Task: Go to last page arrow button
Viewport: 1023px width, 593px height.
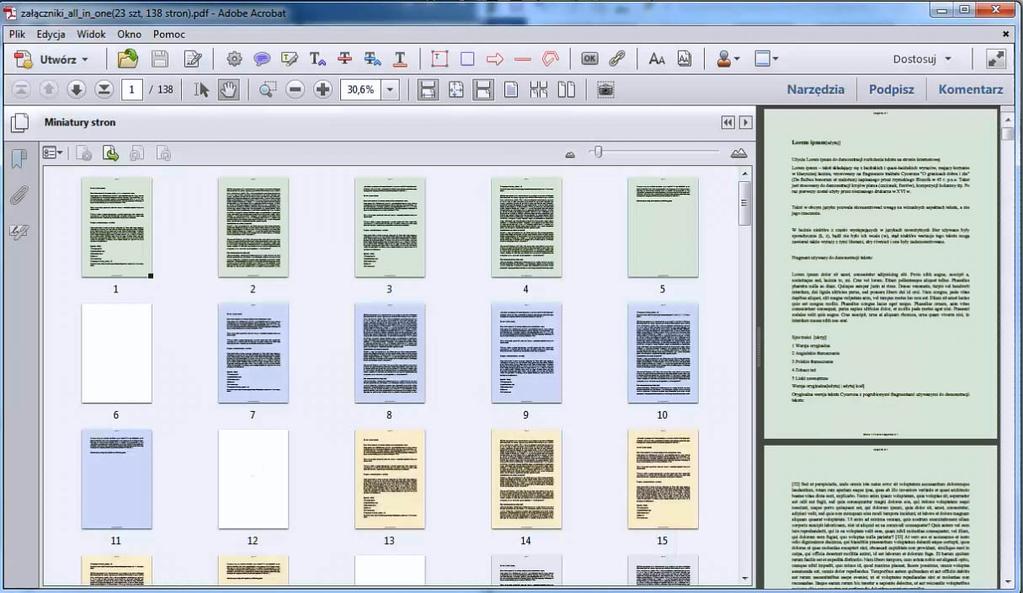Action: tap(104, 89)
